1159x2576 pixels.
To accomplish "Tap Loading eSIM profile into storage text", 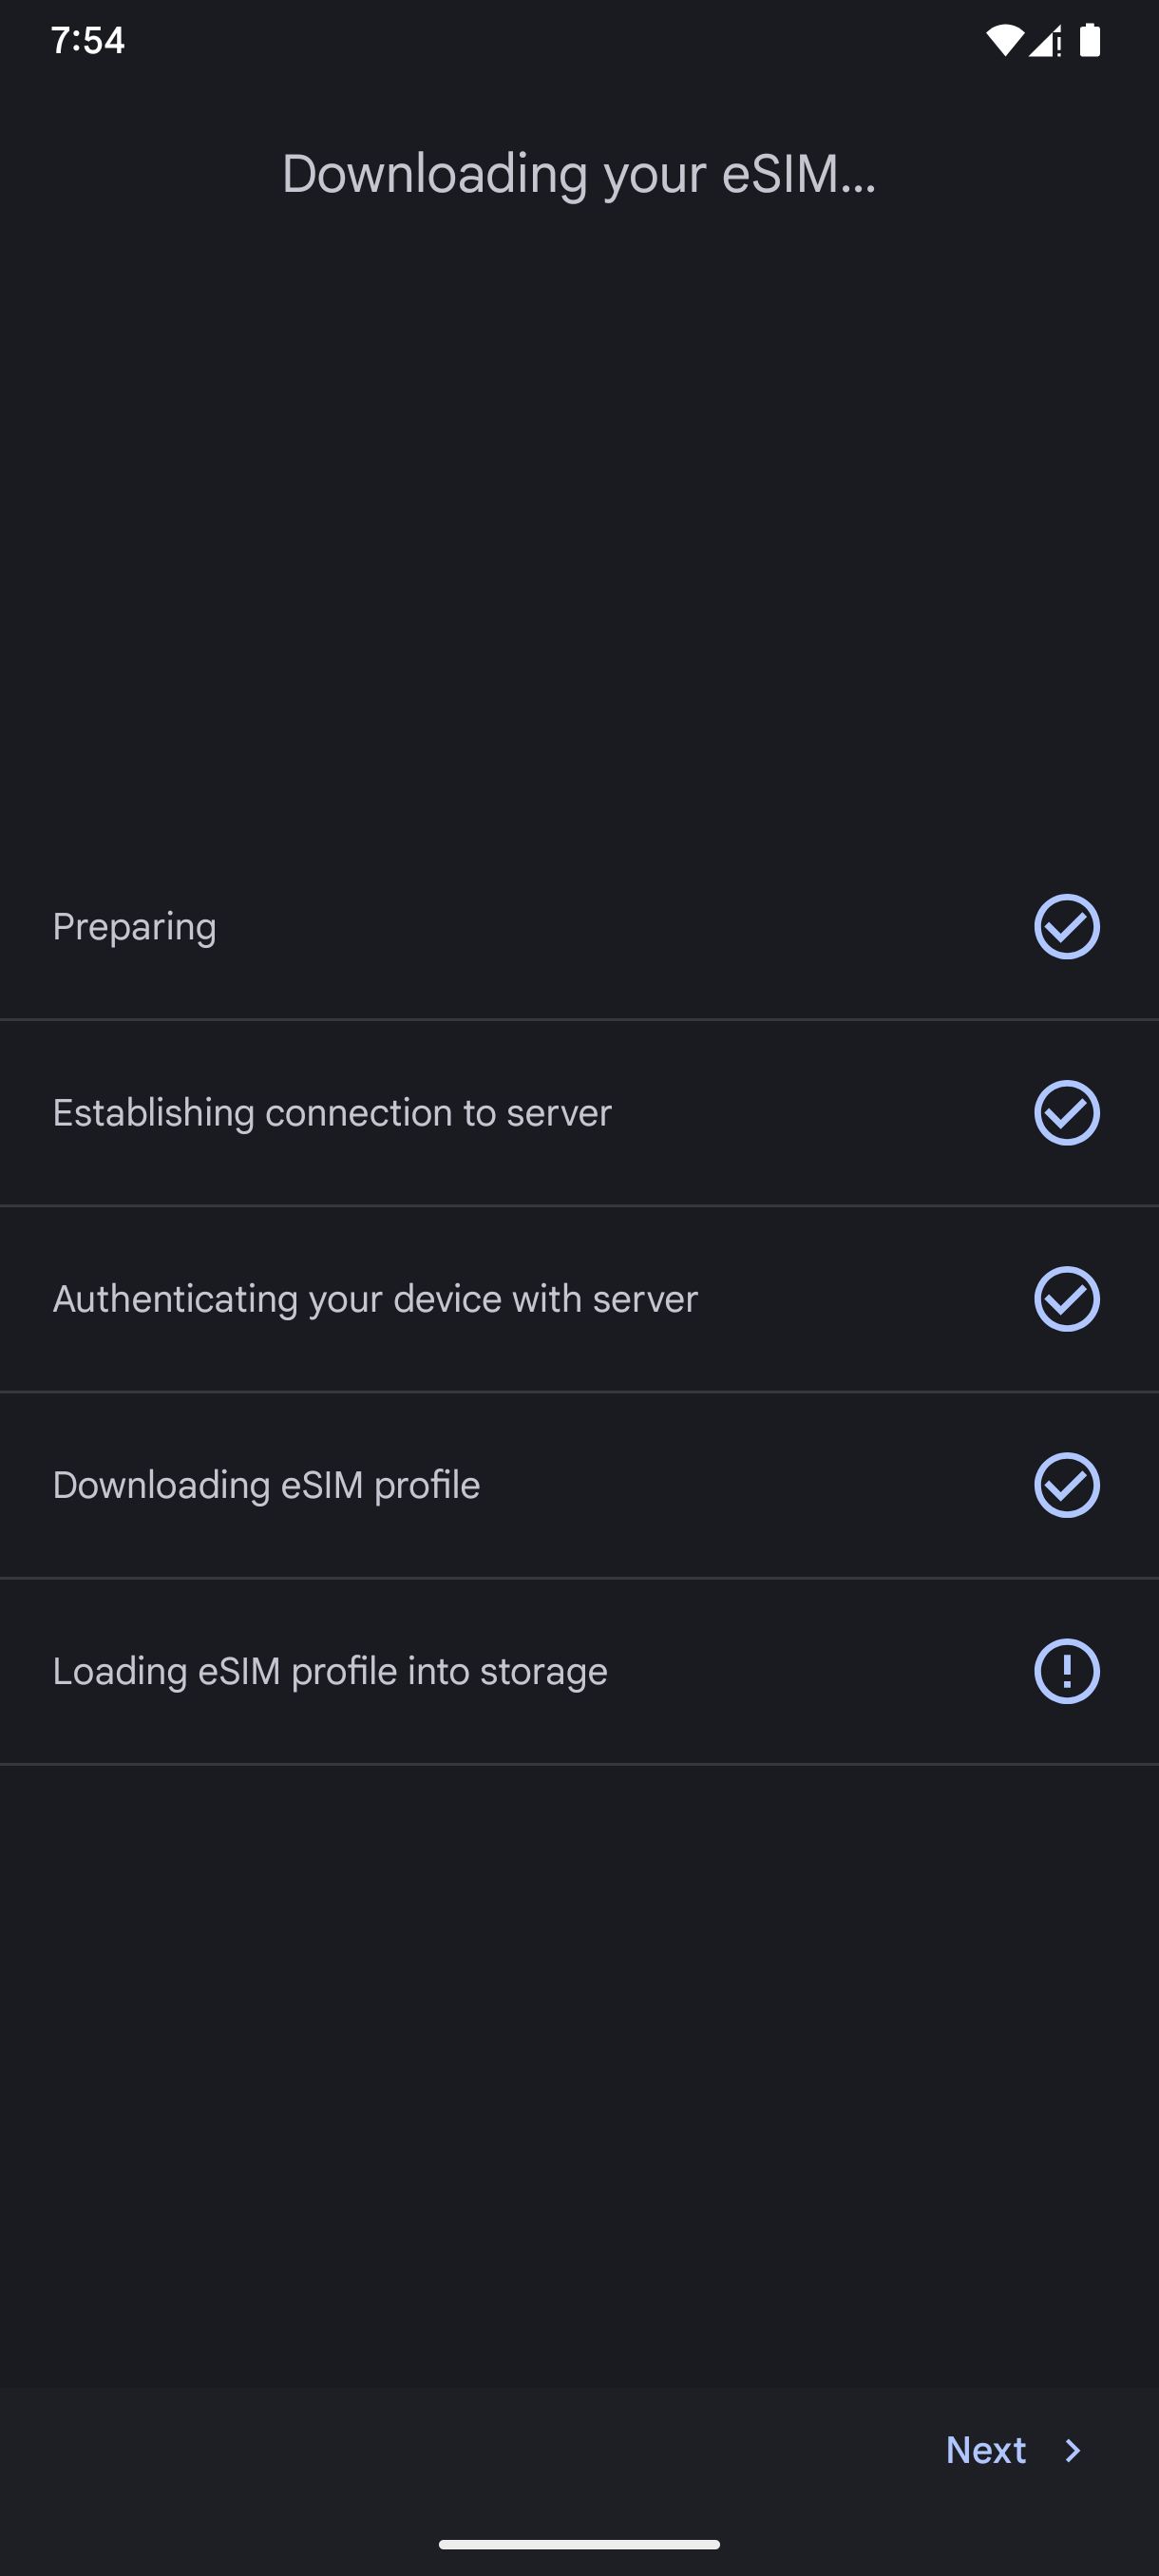I will 330,1670.
